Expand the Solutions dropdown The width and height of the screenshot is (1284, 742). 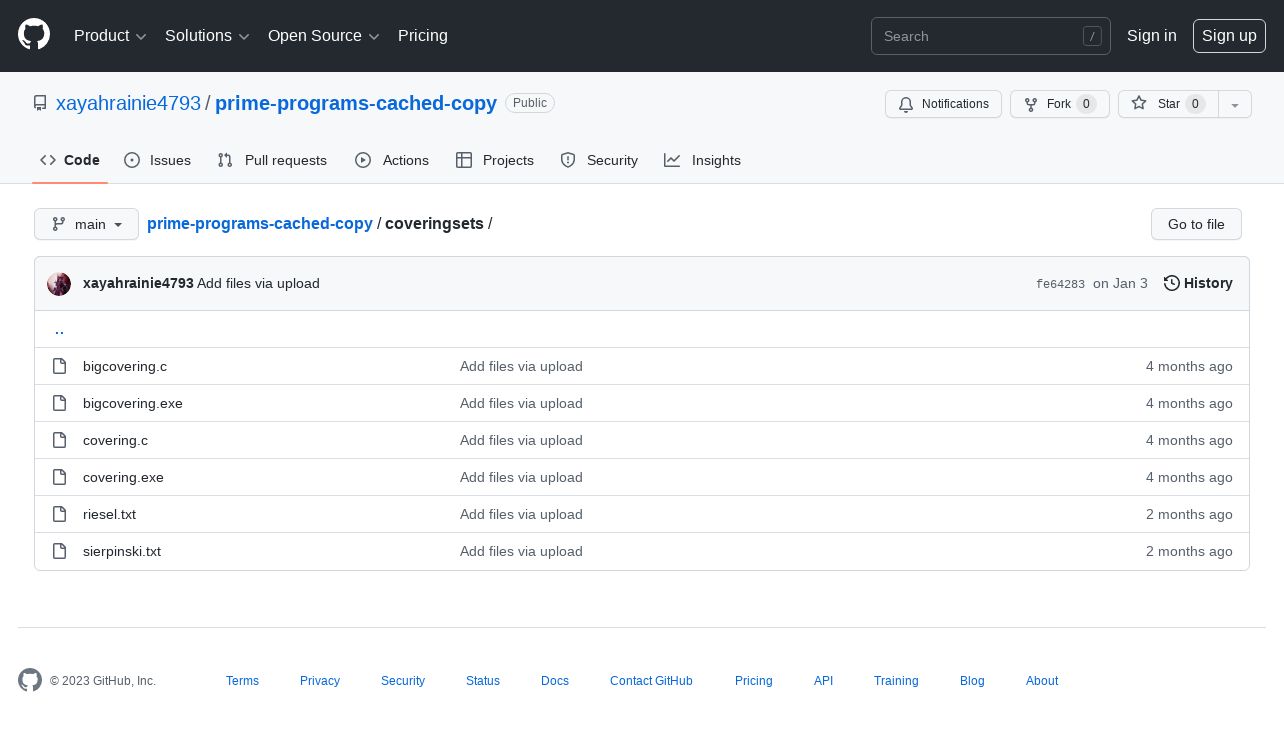(x=207, y=36)
